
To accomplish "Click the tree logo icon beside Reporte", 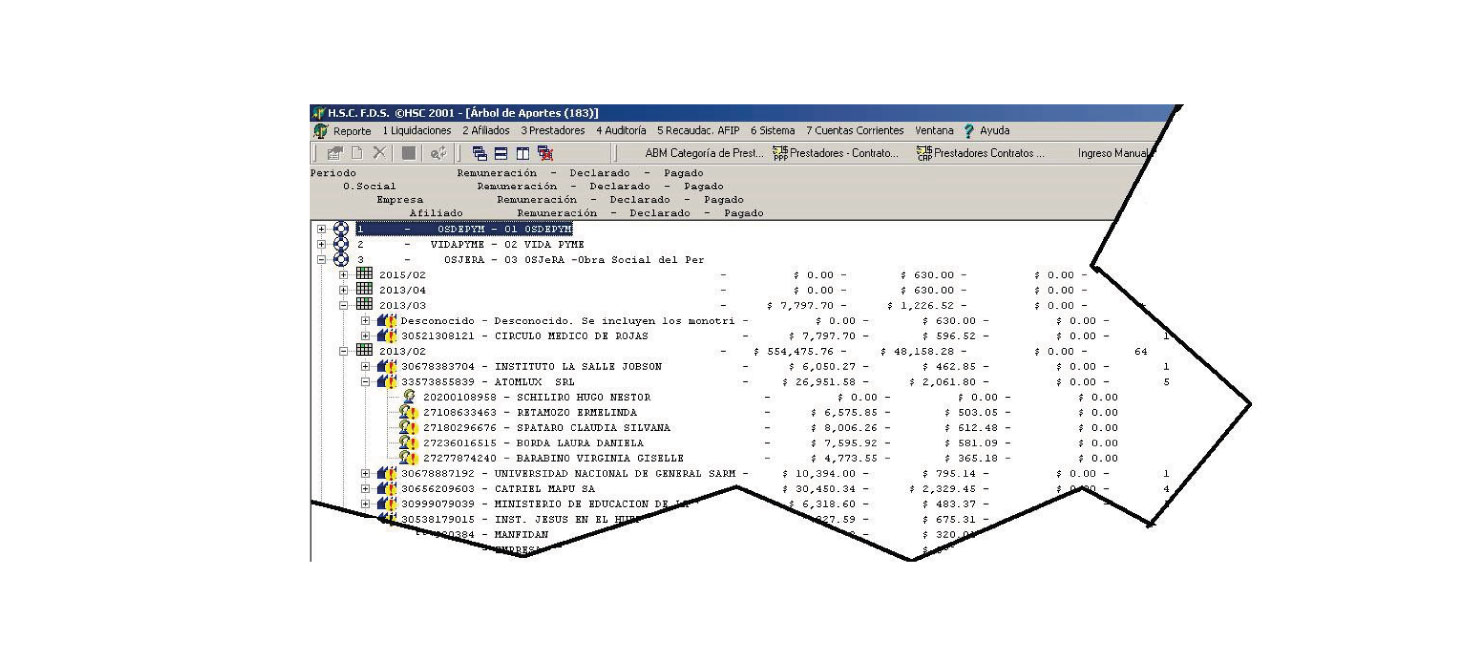I will [x=322, y=131].
